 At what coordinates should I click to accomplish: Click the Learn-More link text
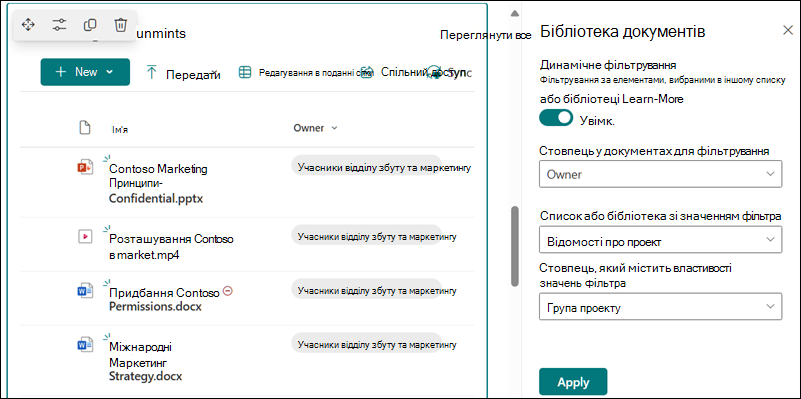pyautogui.click(x=653, y=99)
